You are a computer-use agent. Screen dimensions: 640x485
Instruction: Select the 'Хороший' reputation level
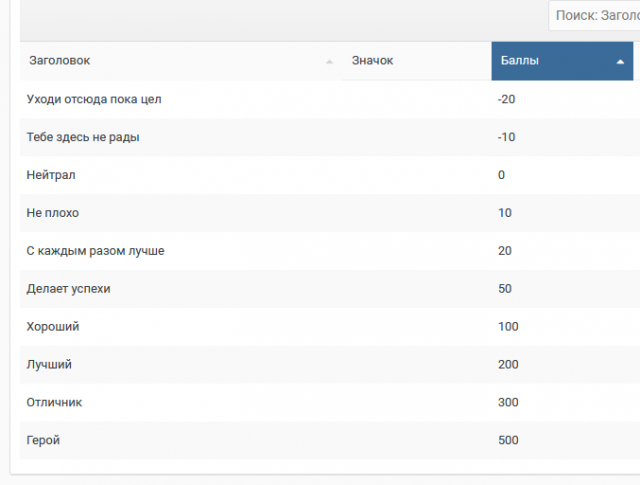click(52, 327)
